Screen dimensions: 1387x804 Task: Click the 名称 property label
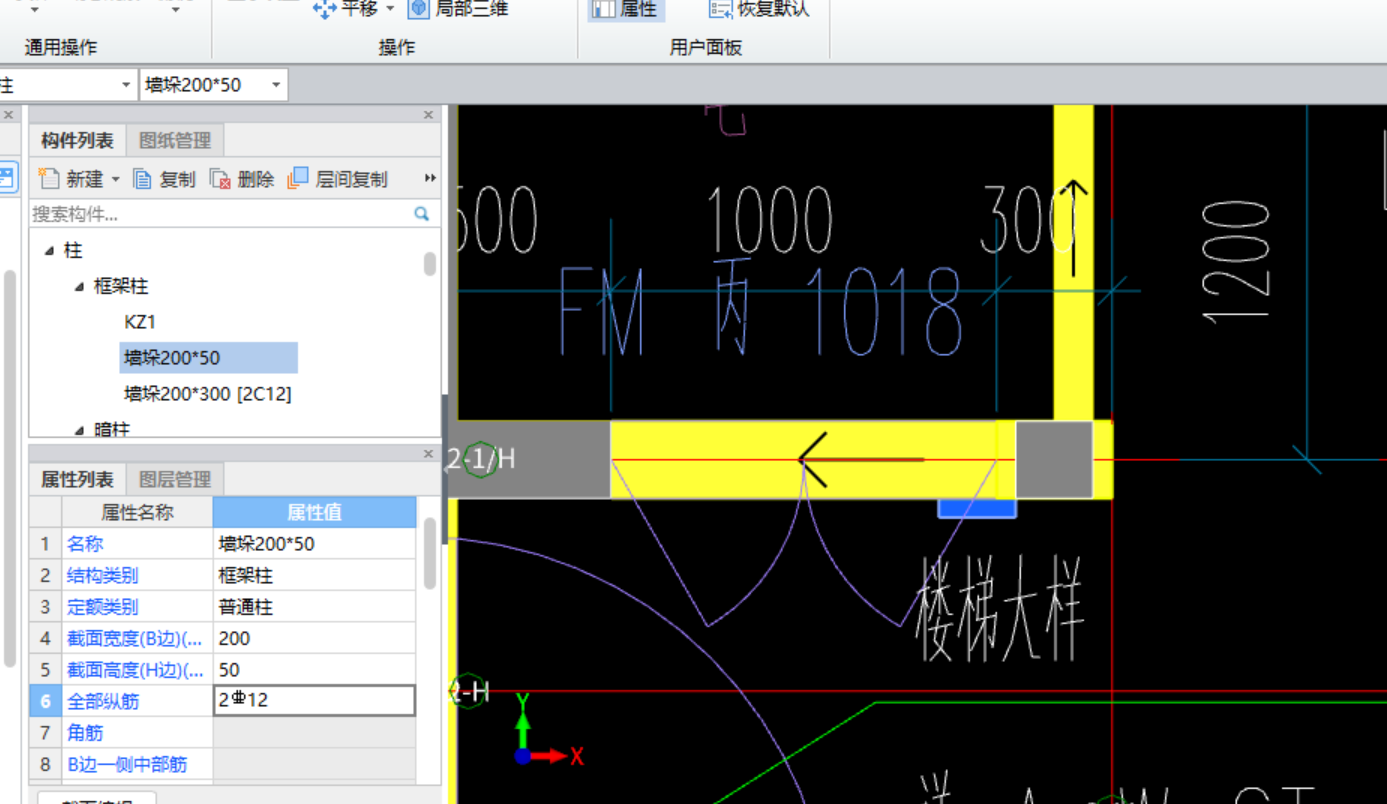pyautogui.click(x=85, y=544)
